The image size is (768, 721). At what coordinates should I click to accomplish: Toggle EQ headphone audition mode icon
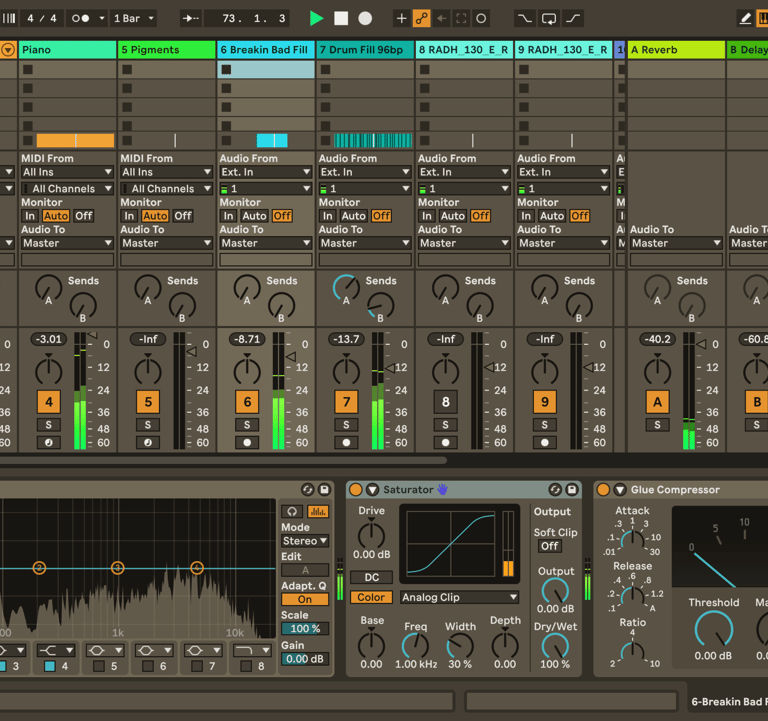292,512
